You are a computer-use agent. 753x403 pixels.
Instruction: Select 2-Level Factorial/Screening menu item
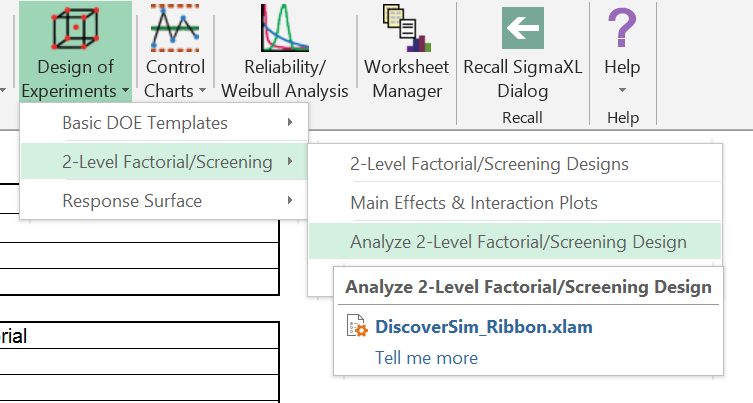166,162
